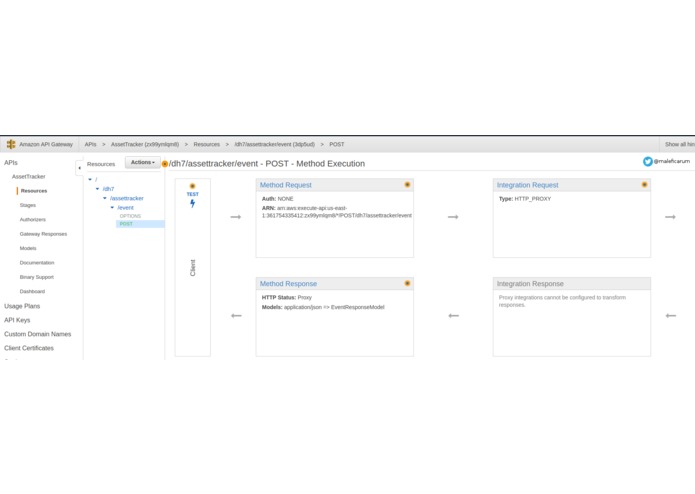695x494 pixels.
Task: Click the Client label
Action: click(192, 268)
